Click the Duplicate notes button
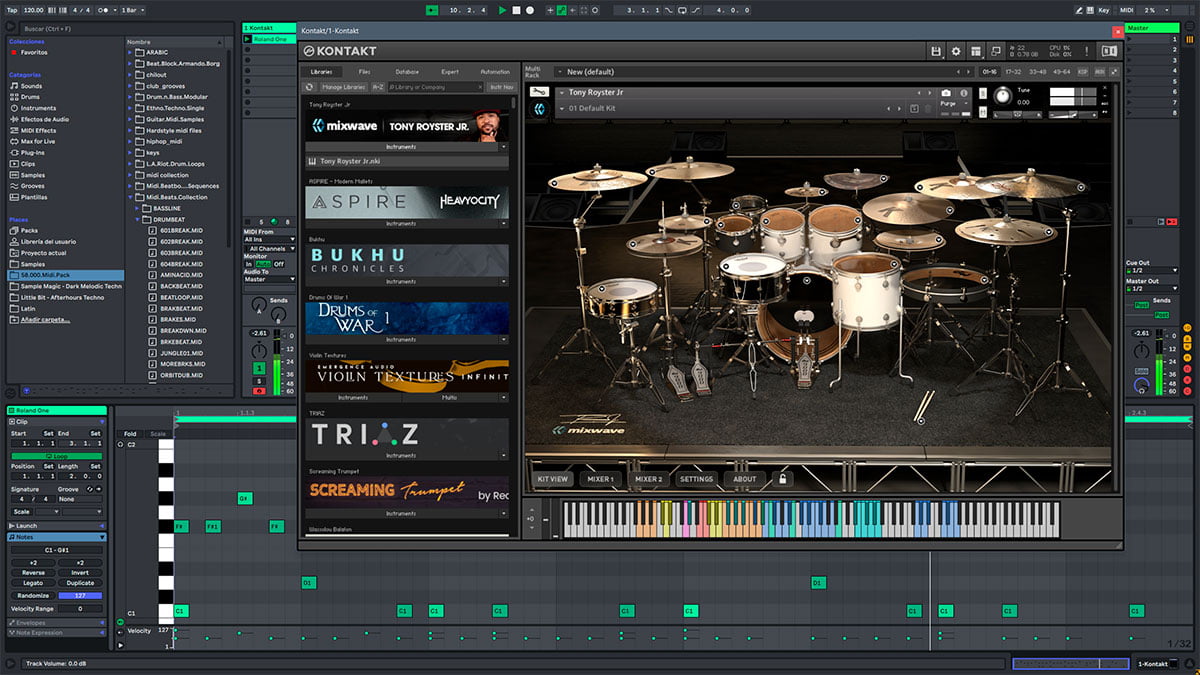Viewport: 1200px width, 675px height. [79, 583]
